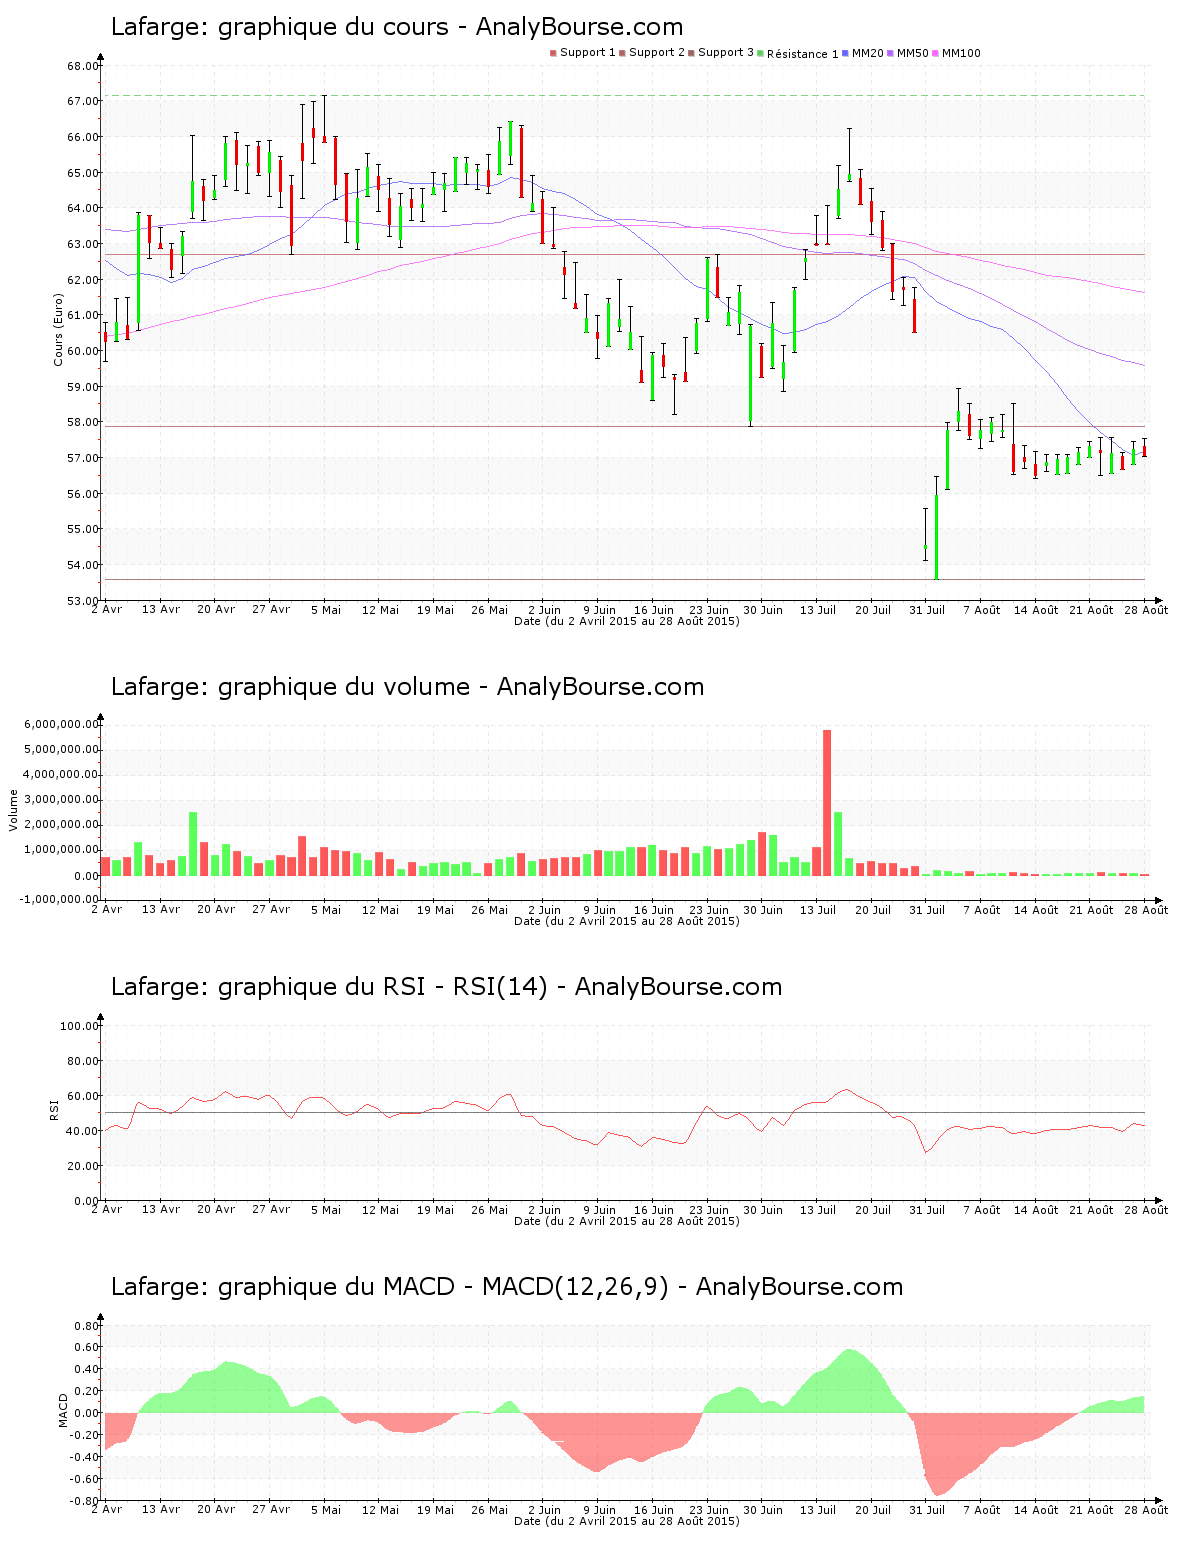Click the 63.00 price axis value
The image size is (1200, 1550).
pyautogui.click(x=83, y=245)
